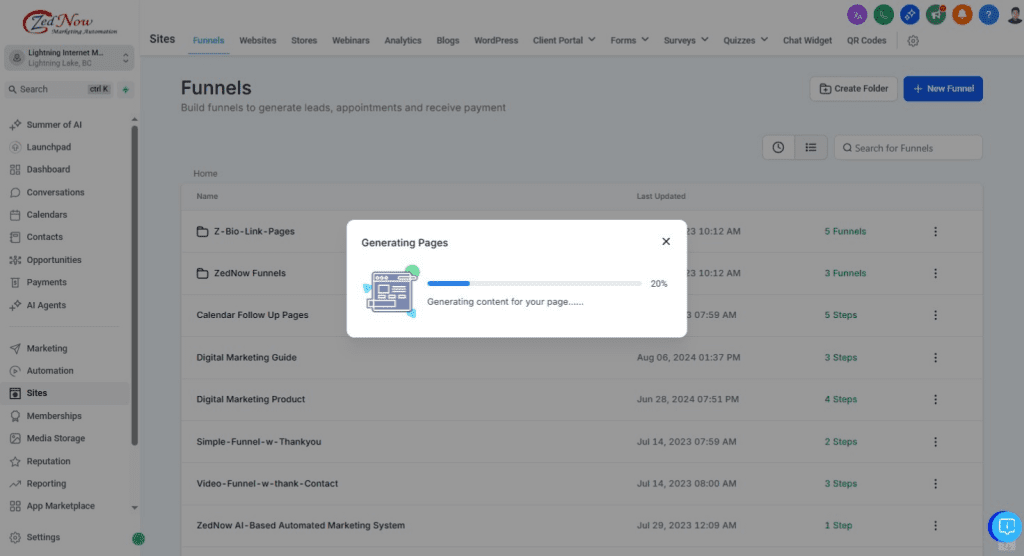
Task: Open options for Calendar Follow Up Pages
Action: (935, 315)
